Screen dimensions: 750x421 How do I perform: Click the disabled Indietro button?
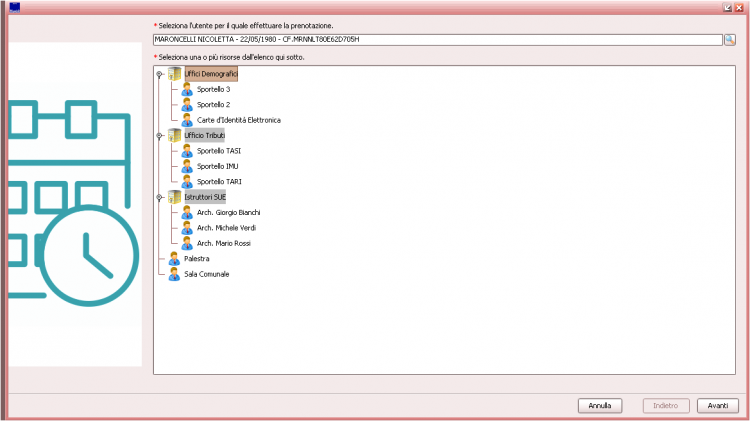pyautogui.click(x=666, y=406)
